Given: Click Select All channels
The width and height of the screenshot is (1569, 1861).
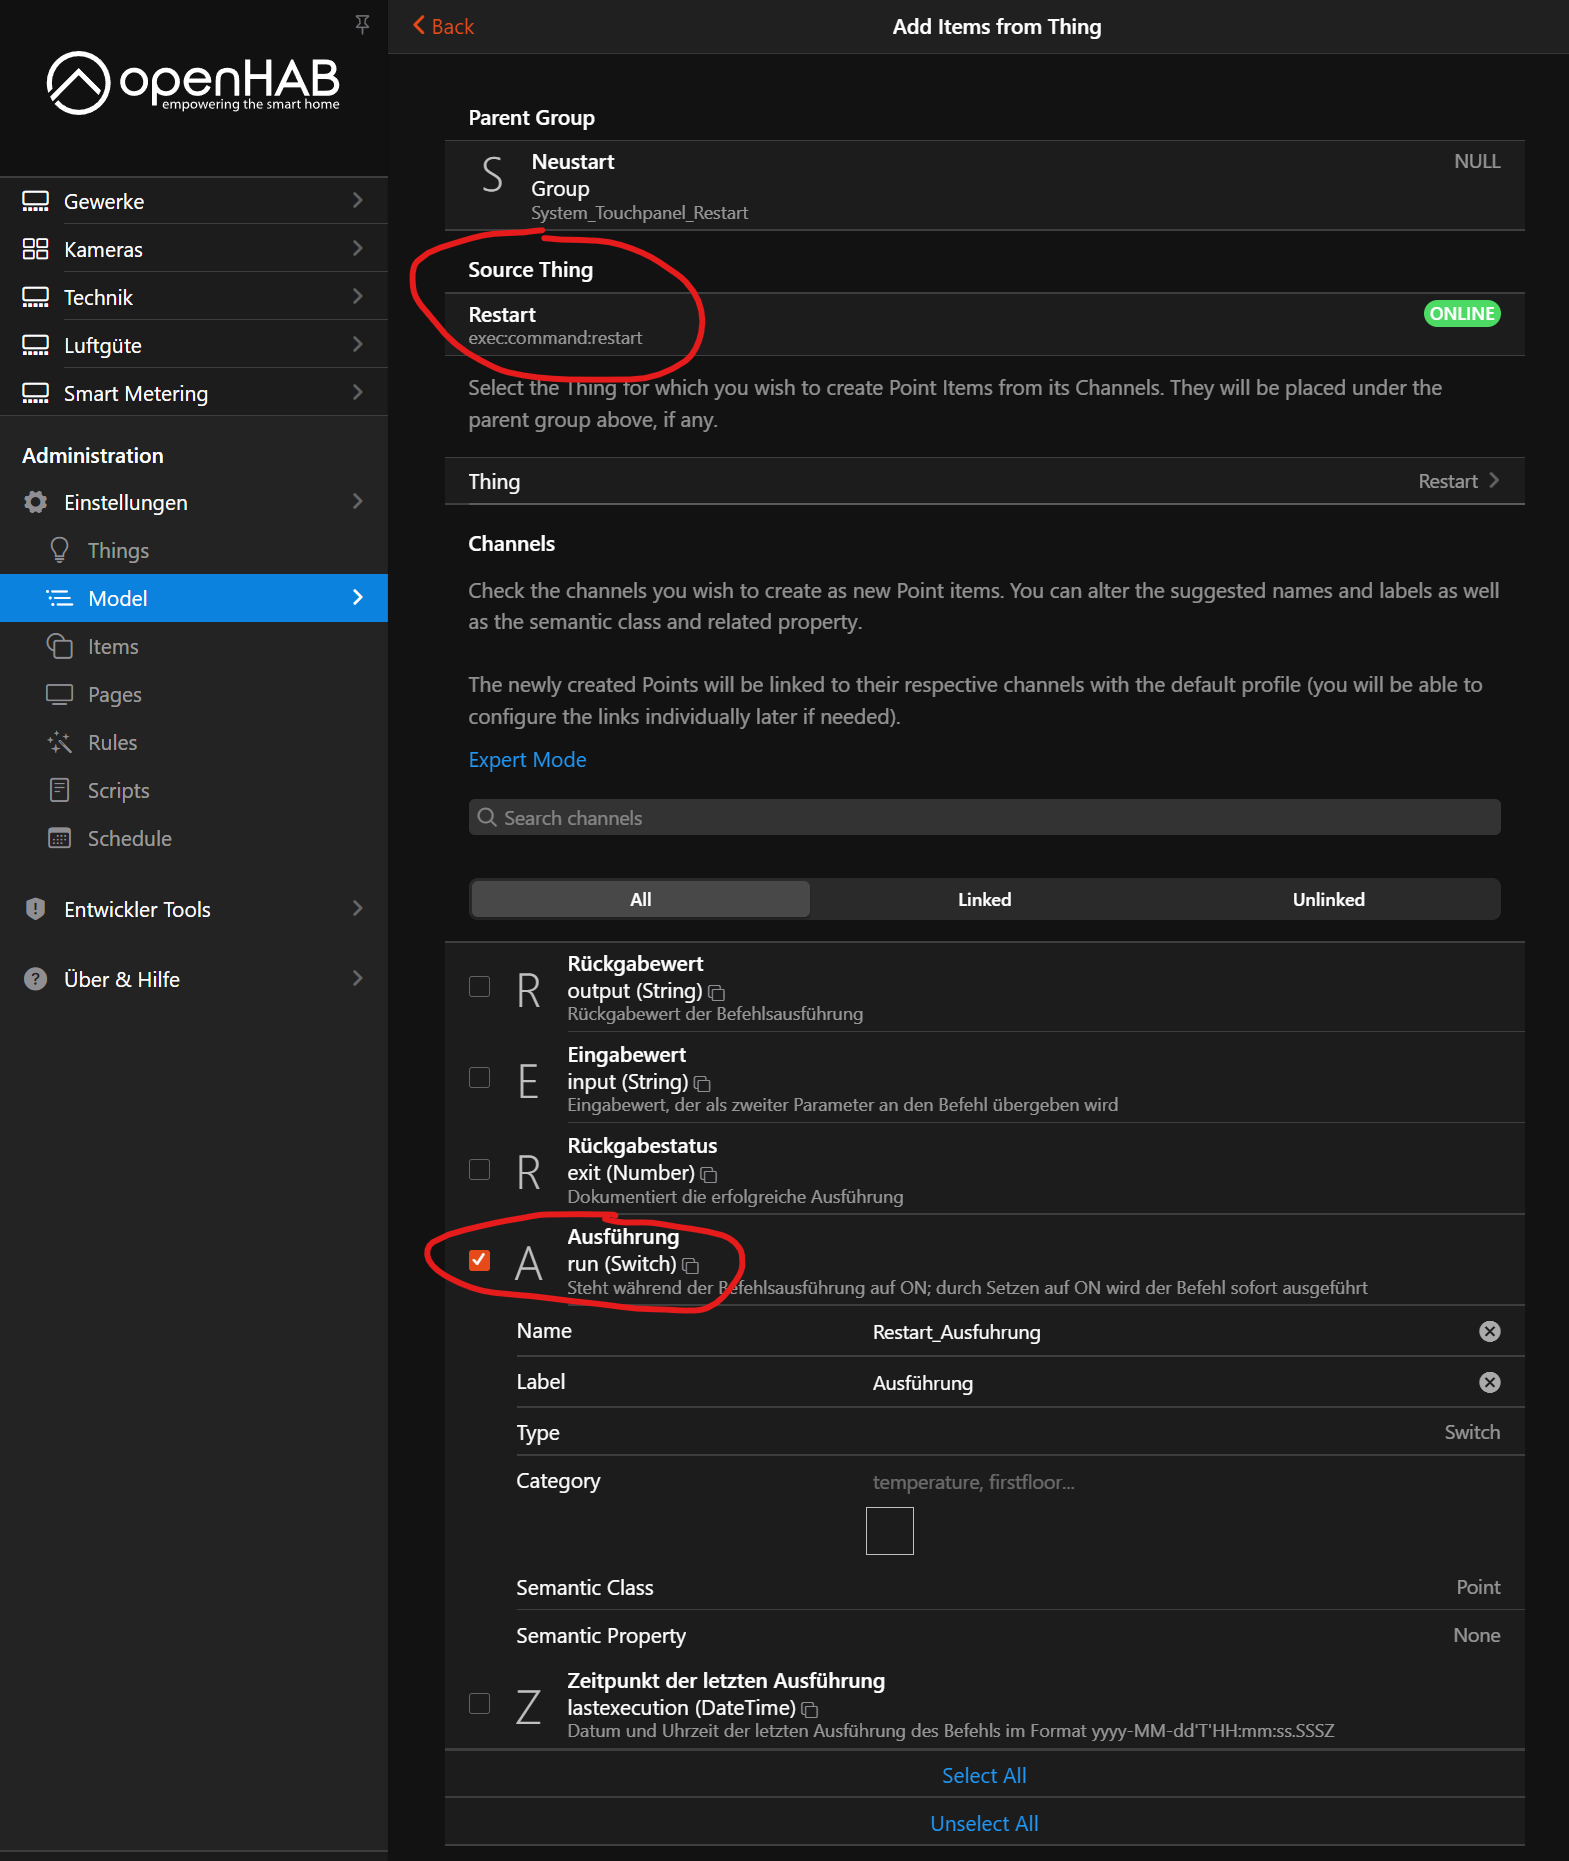Looking at the screenshot, I should (x=984, y=1775).
